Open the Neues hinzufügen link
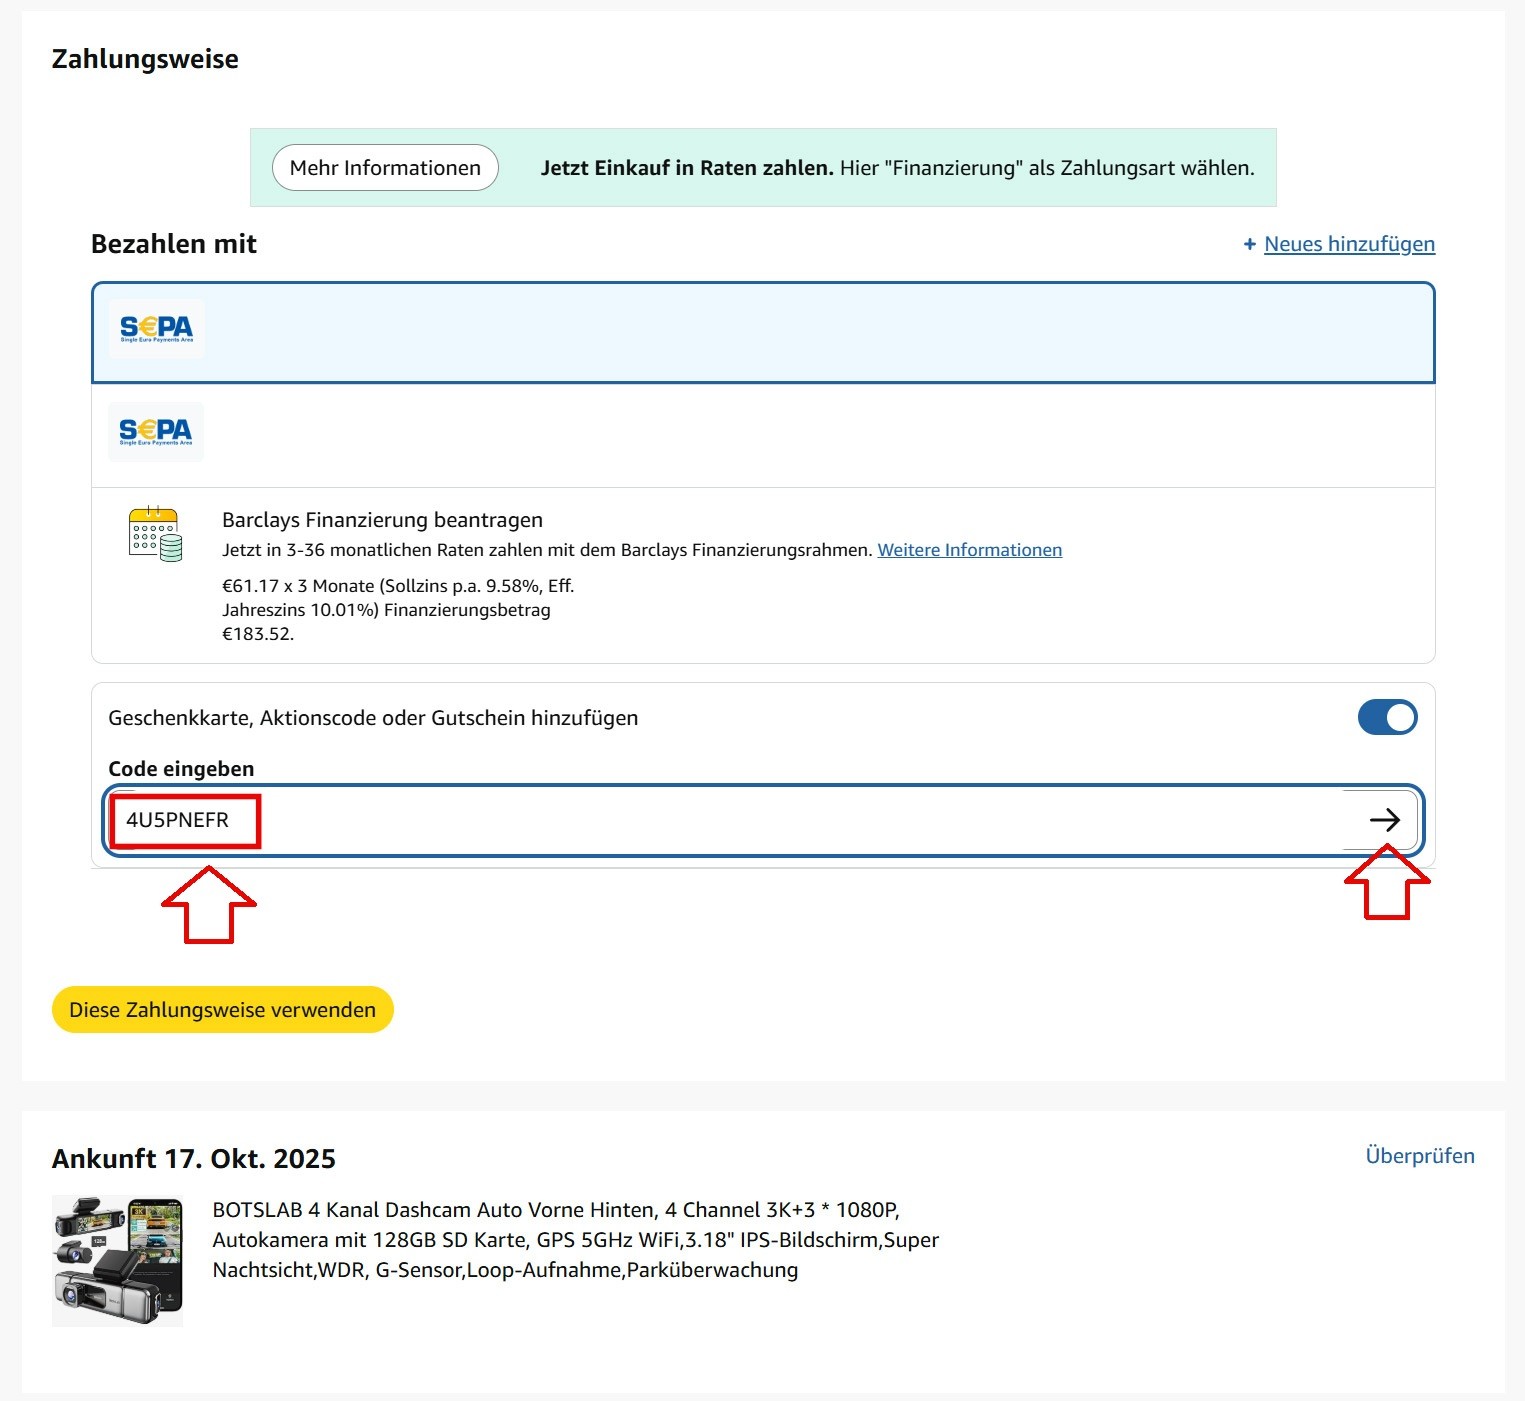 1348,244
